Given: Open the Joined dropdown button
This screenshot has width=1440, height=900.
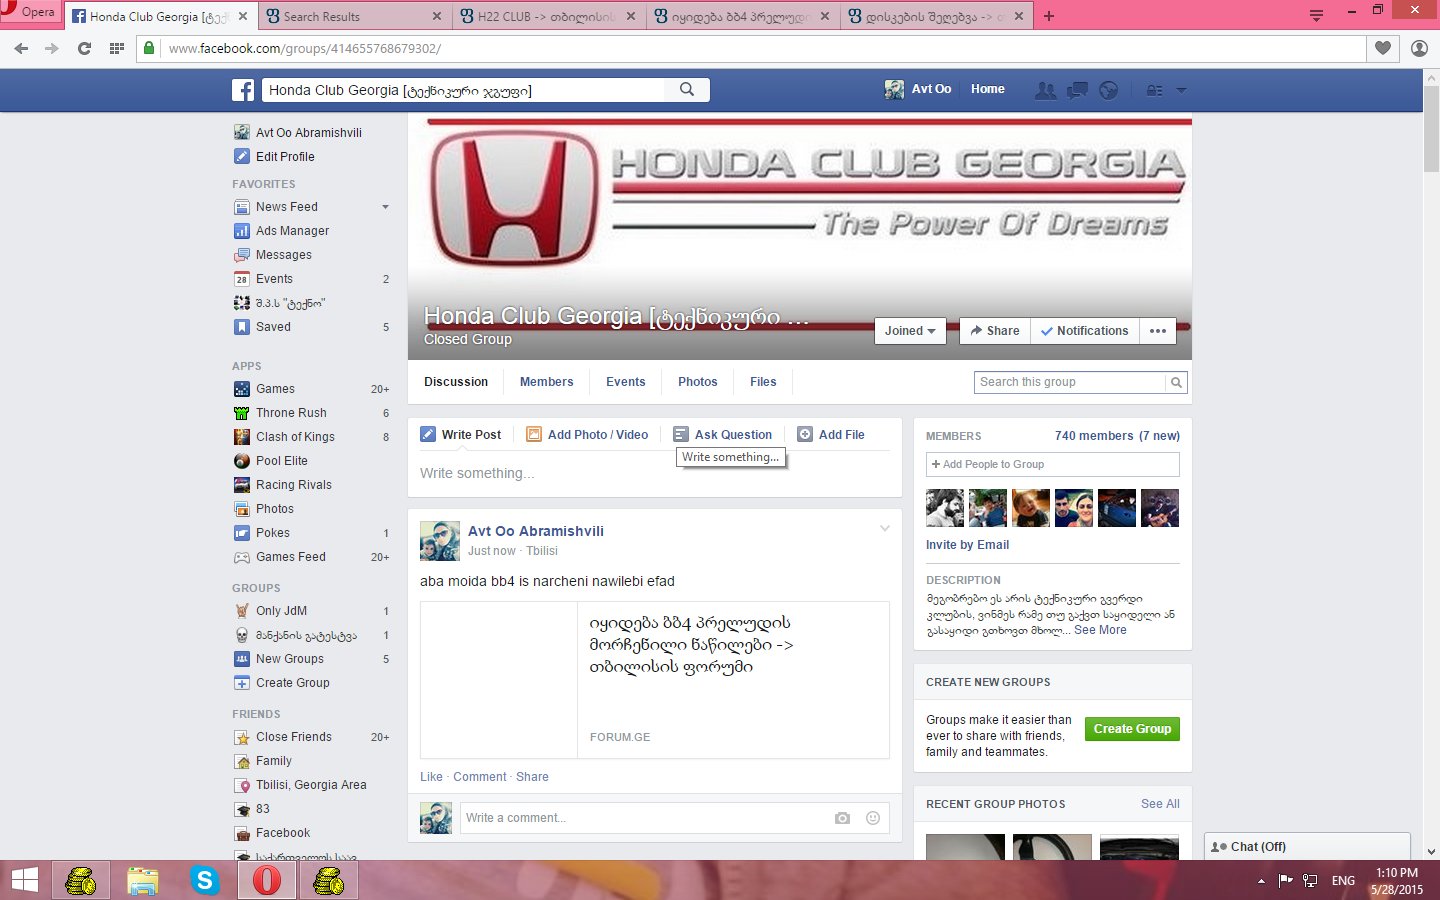Looking at the screenshot, I should 910,331.
